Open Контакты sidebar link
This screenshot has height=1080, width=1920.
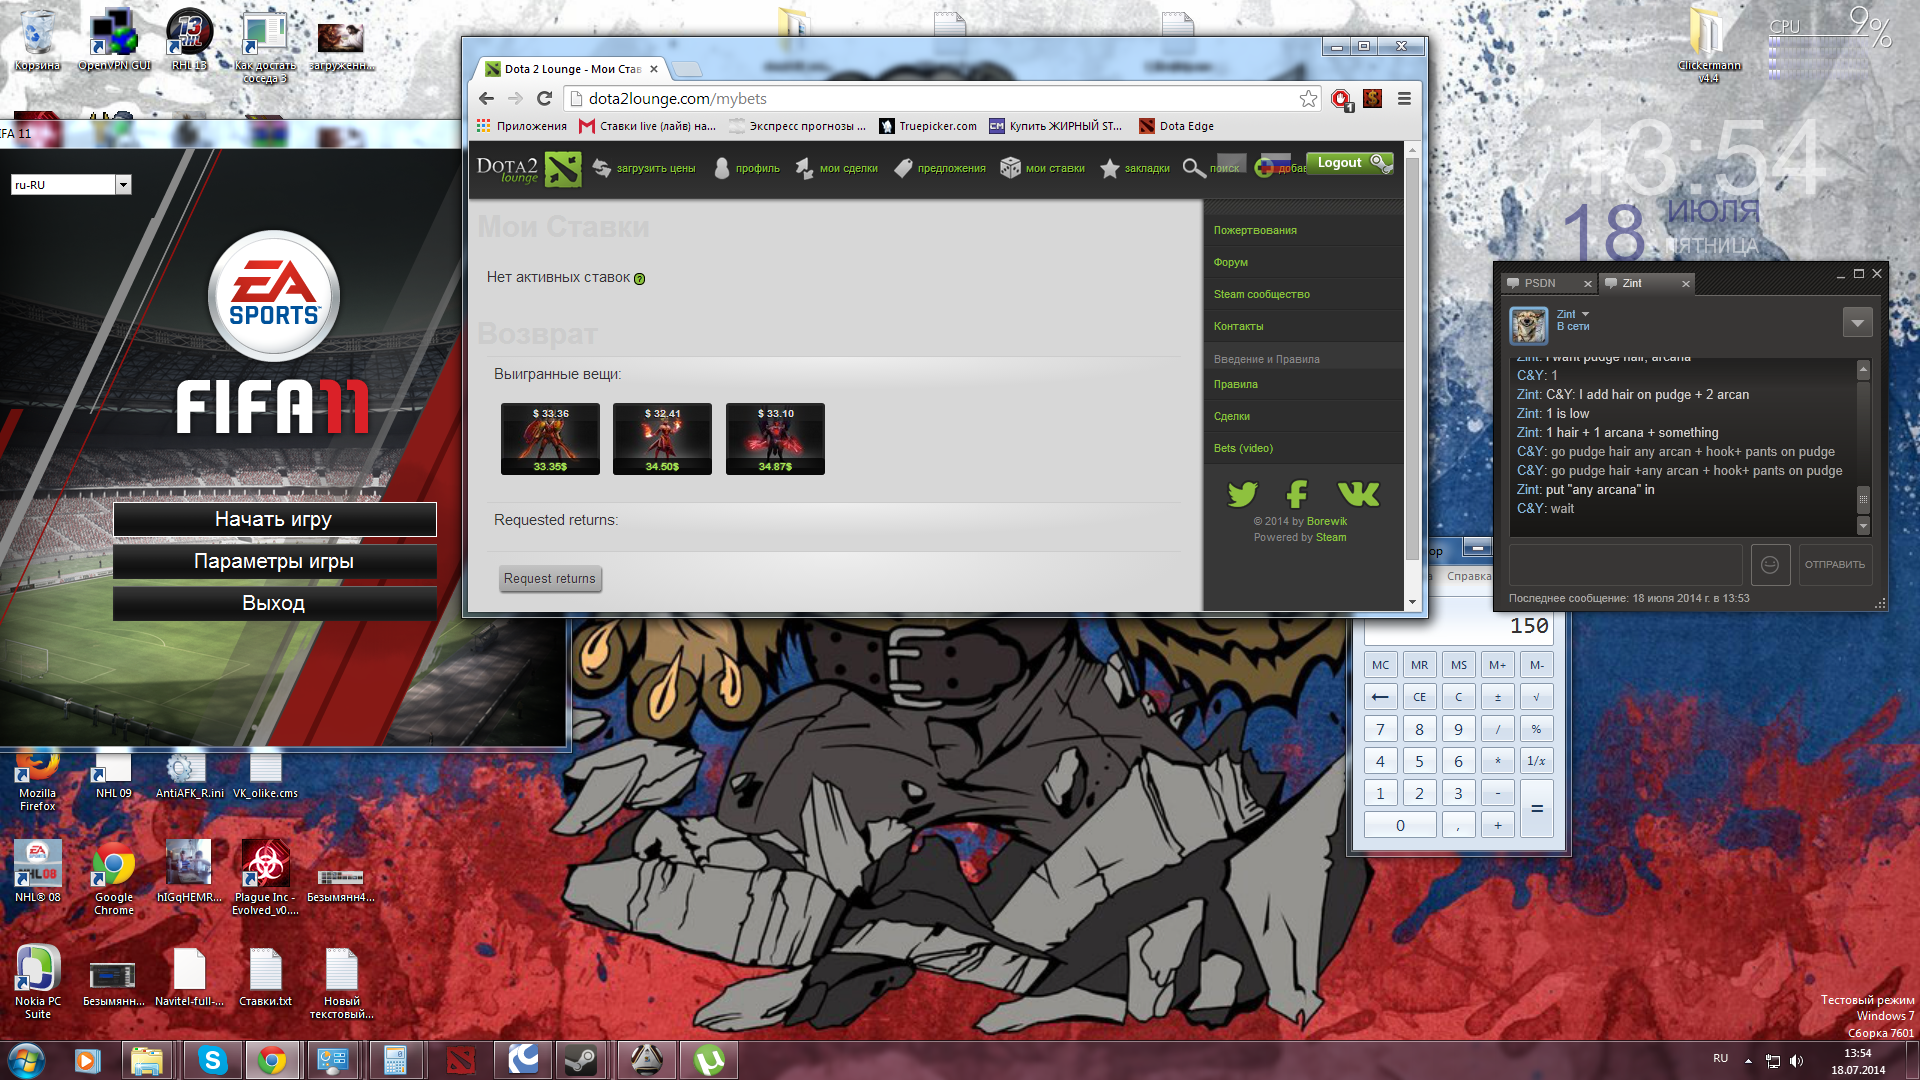[1239, 327]
